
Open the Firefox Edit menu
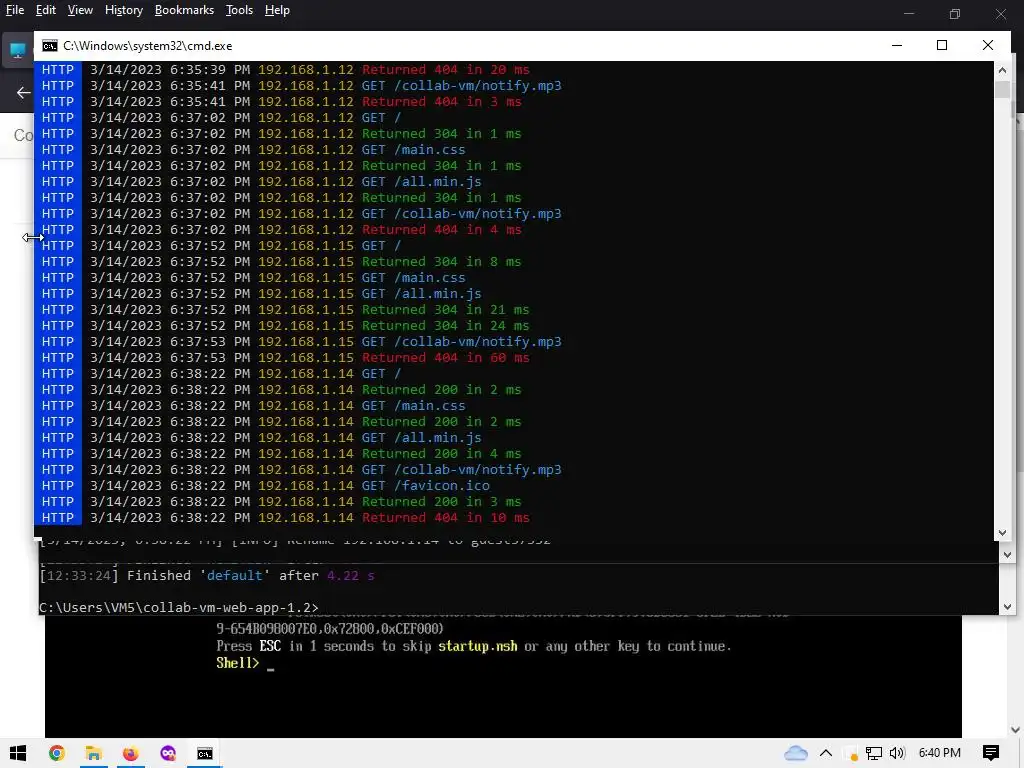click(x=46, y=10)
